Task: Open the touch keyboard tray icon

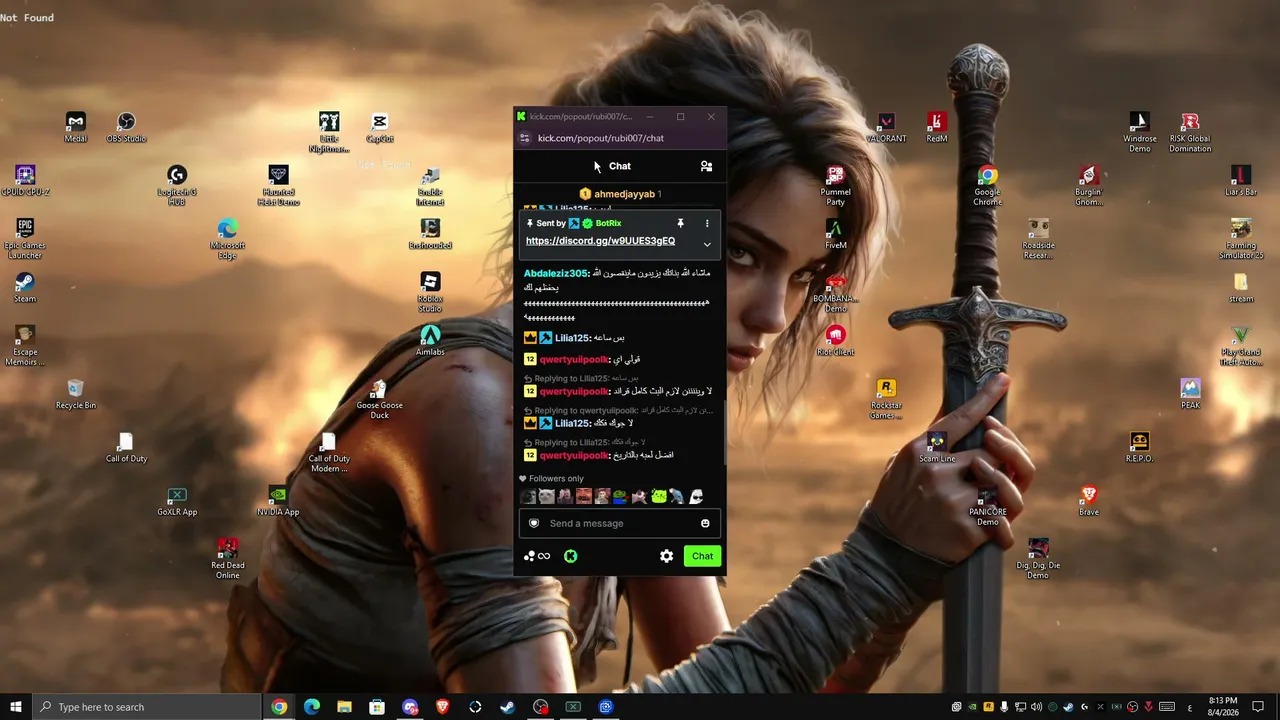Action: tap(1167, 707)
